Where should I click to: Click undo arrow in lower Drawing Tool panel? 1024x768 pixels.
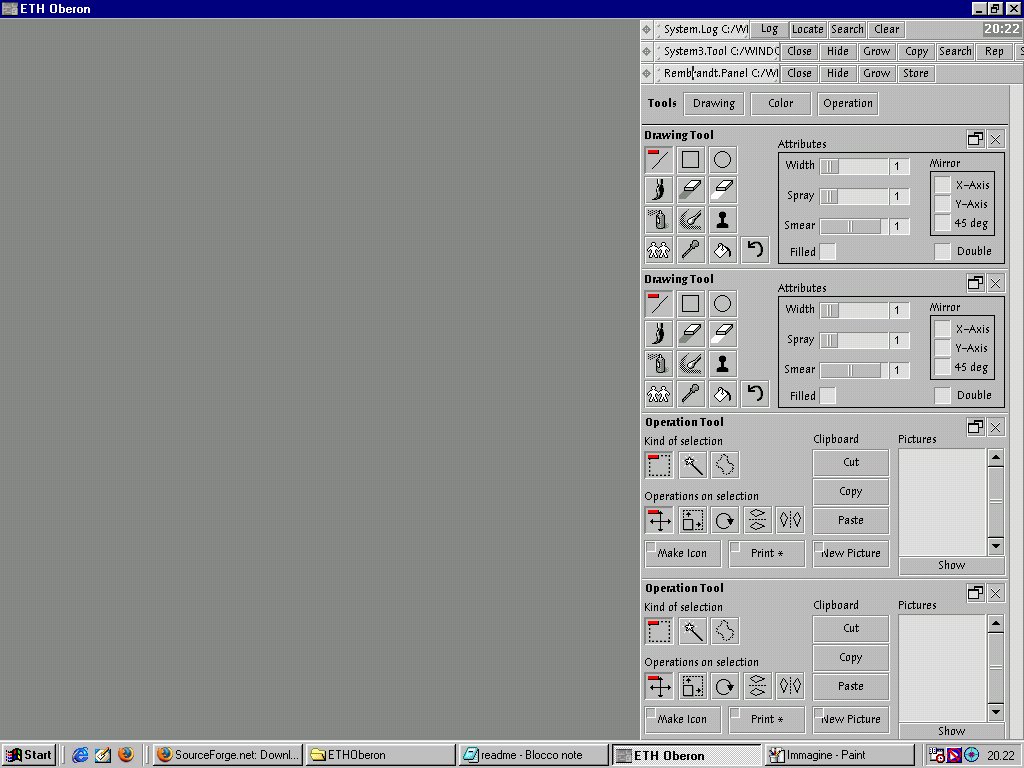755,394
